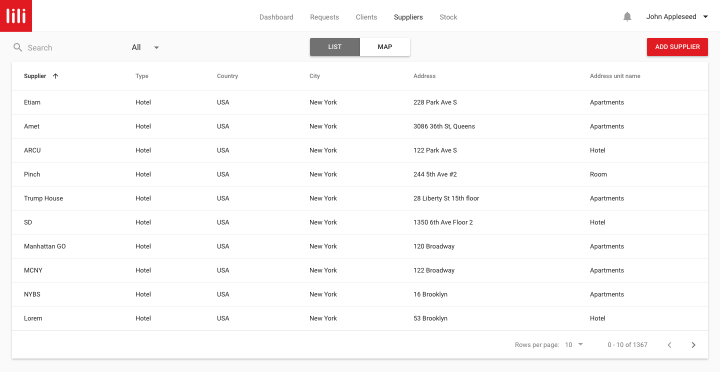720x372 pixels.
Task: Sort by Address unit name header
Action: 615,76
